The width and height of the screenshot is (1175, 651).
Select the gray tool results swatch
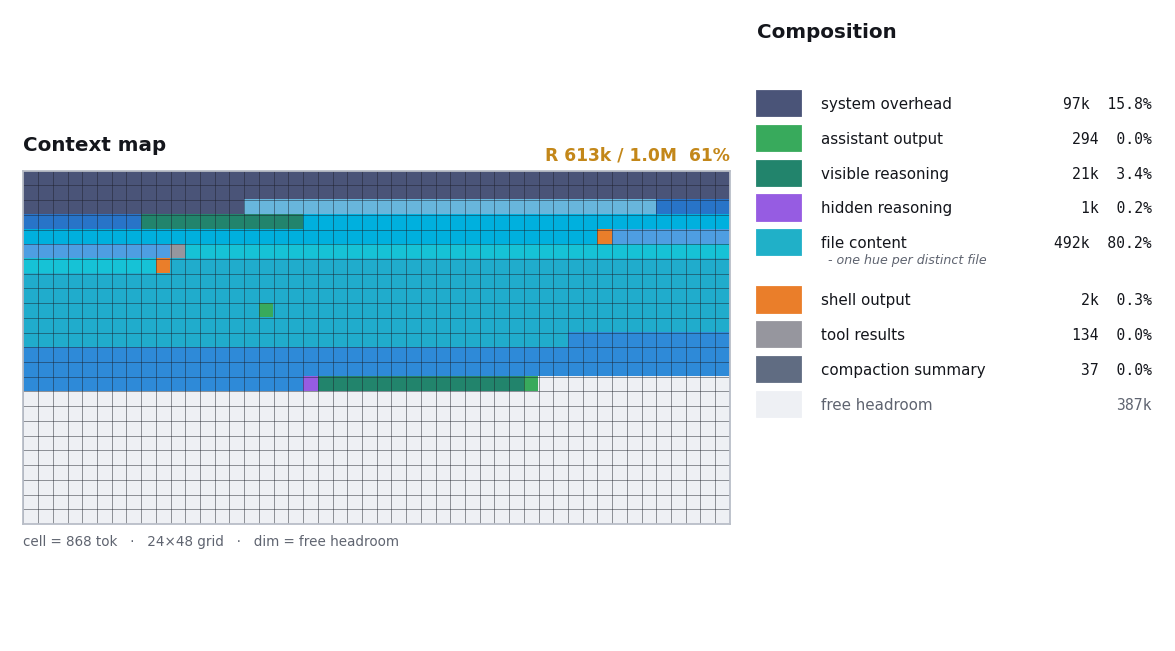pyautogui.click(x=779, y=334)
